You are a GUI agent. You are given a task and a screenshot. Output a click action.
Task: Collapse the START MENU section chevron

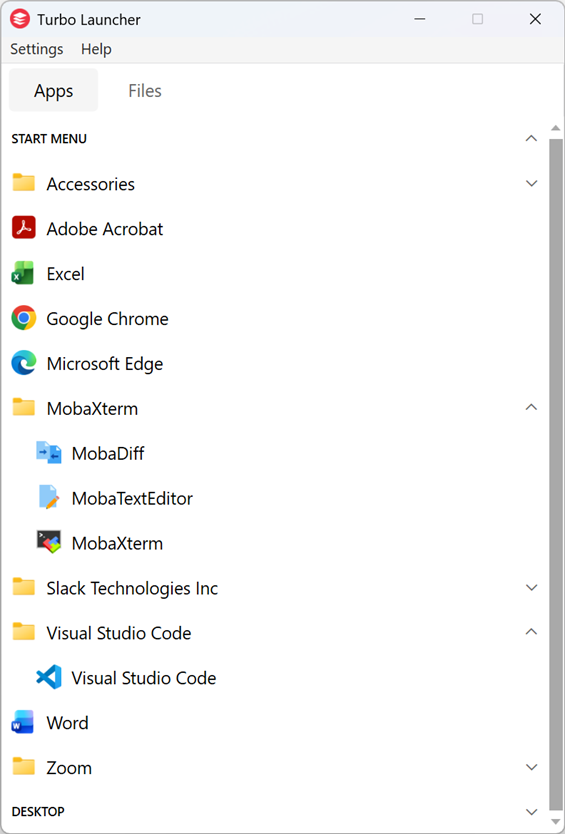(x=531, y=138)
